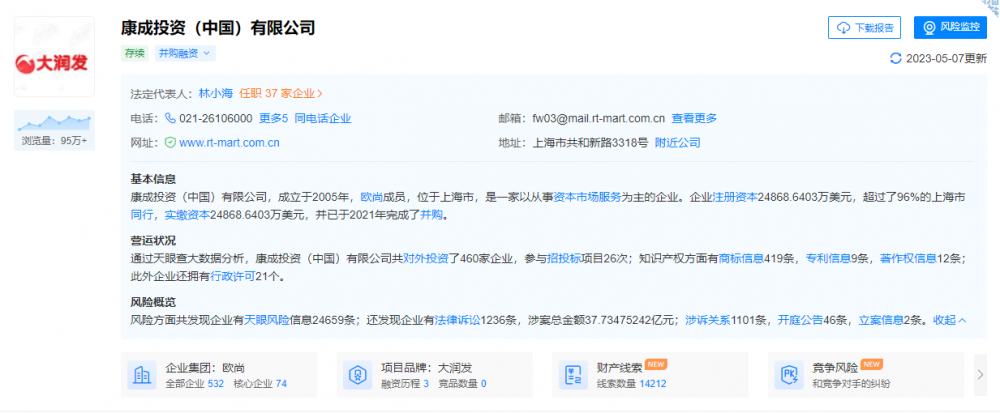Click the 项目品牌 badge icon
Viewport: 1000px width, 413px height.
click(357, 375)
